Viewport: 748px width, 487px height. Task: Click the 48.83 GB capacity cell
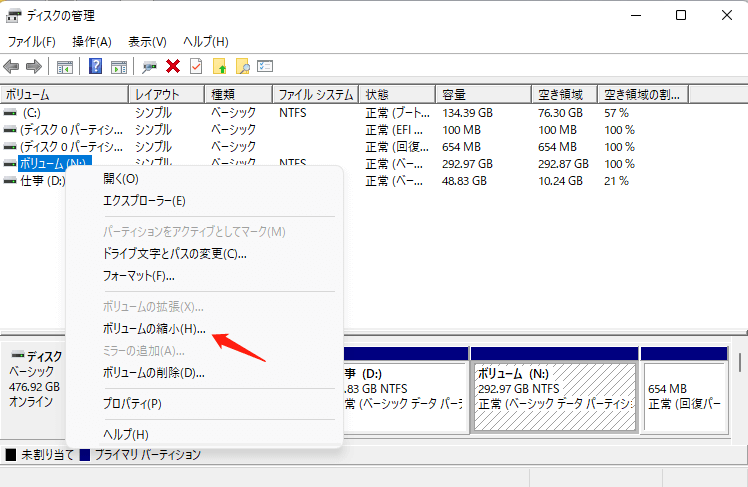click(464, 181)
